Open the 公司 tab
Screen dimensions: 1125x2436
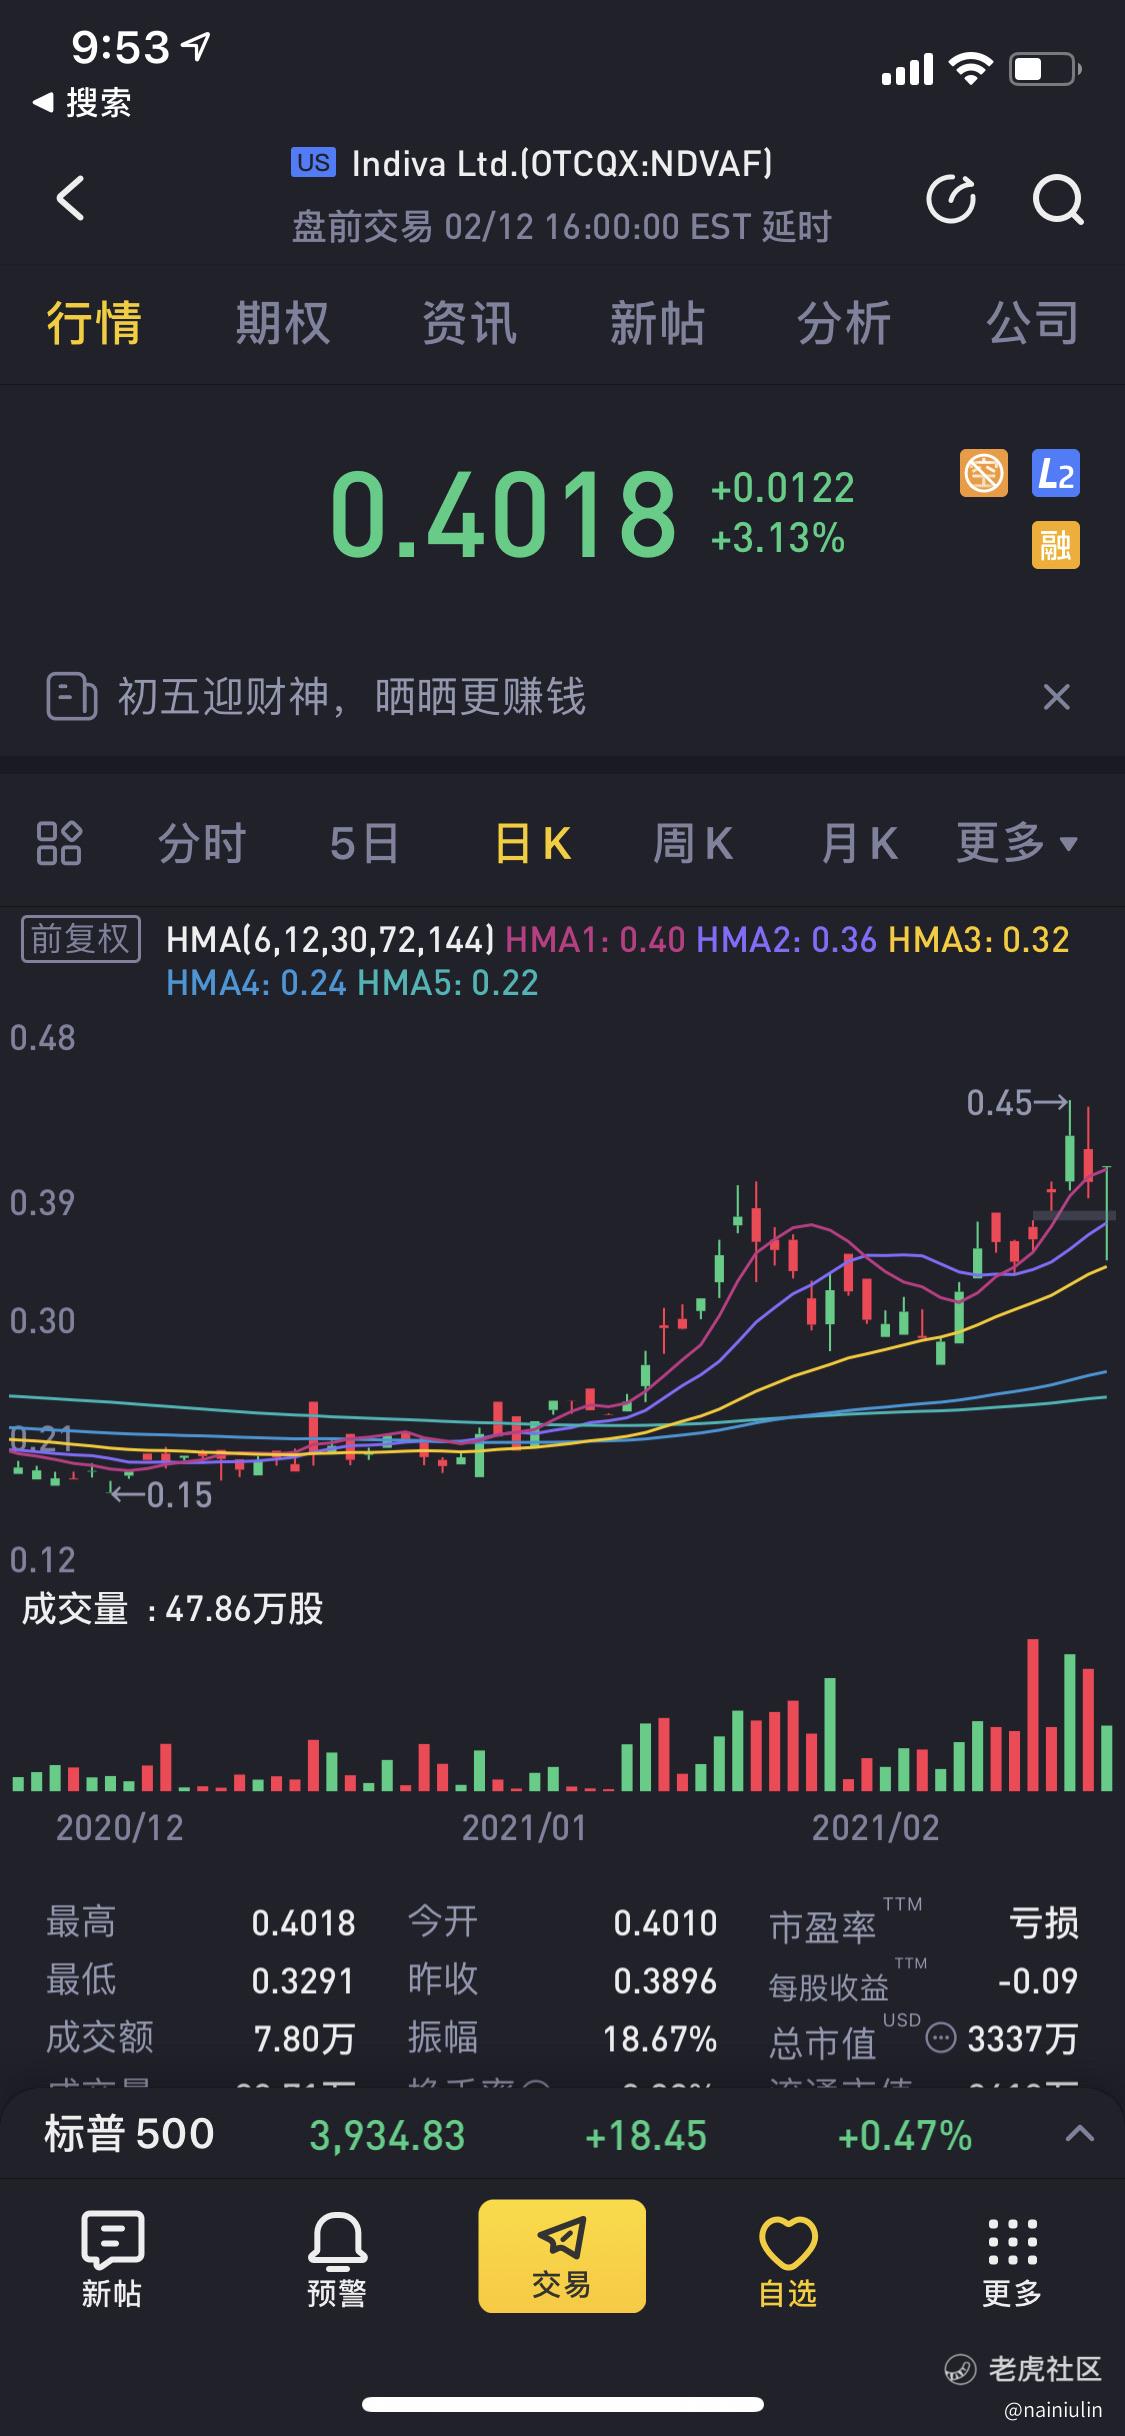[1033, 323]
